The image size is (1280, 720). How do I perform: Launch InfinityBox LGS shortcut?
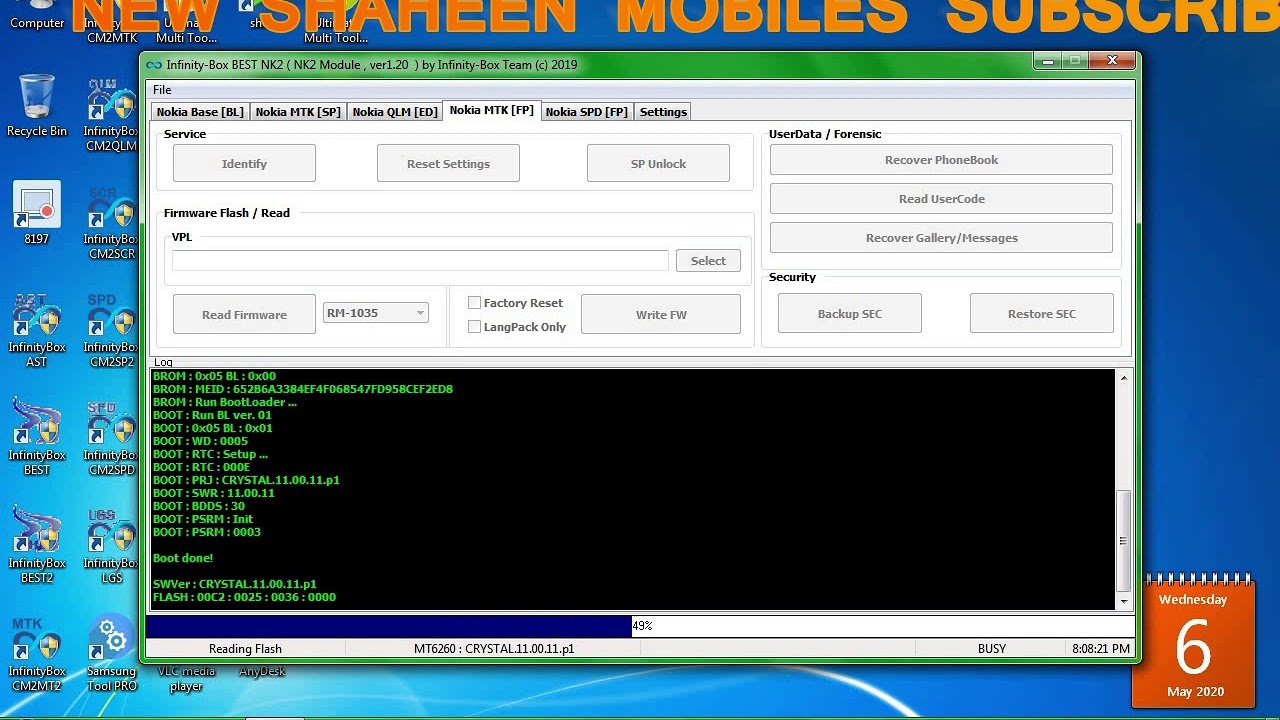111,547
